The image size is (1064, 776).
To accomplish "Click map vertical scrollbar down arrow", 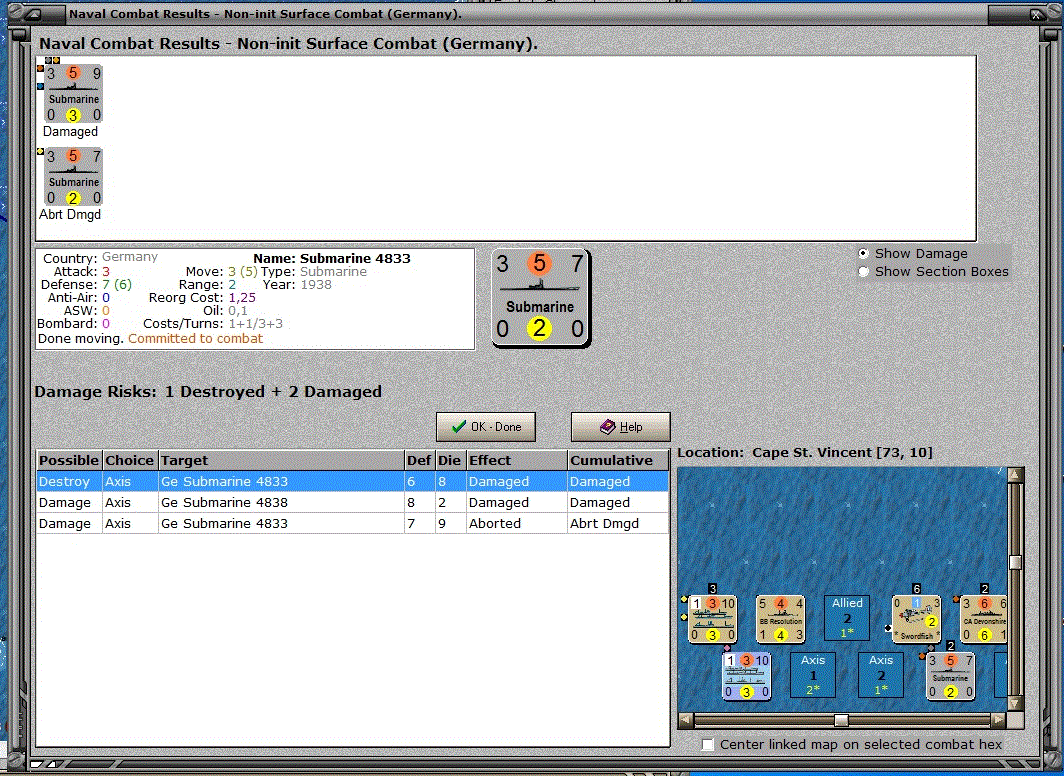I will click(1015, 703).
